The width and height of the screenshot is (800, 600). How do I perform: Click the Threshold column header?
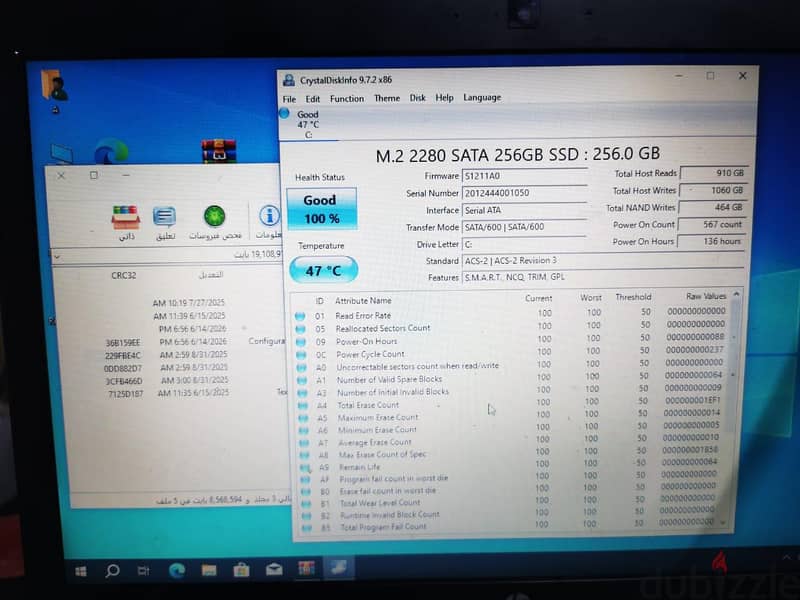633,297
